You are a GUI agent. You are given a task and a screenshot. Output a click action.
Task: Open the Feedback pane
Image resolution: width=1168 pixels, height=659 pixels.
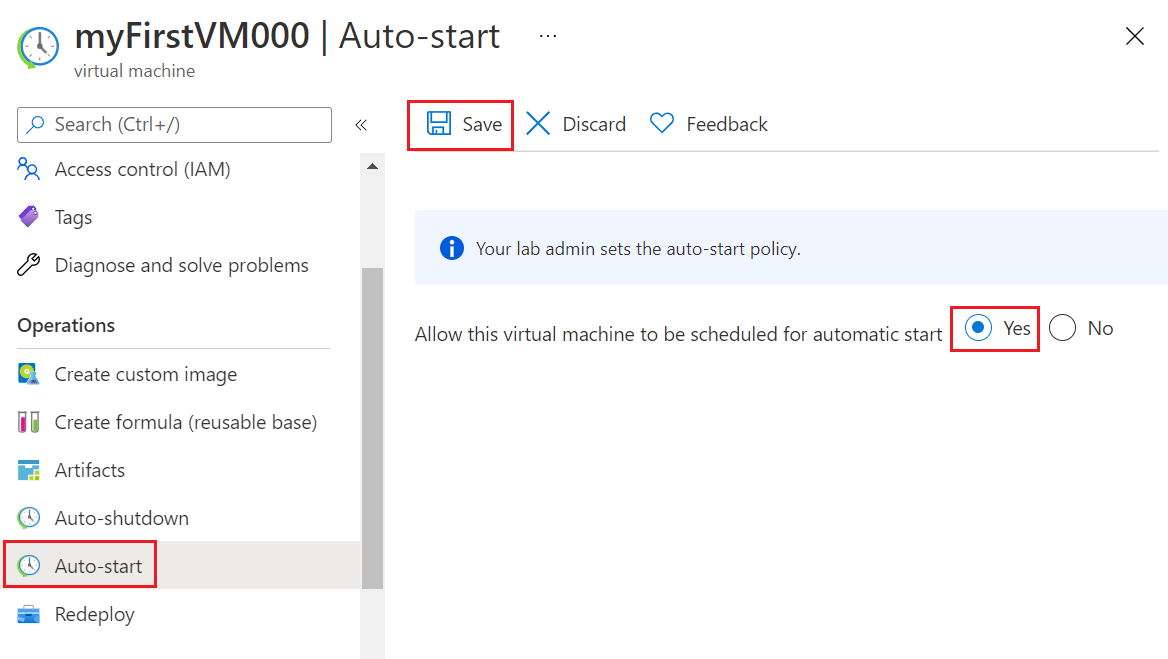[x=708, y=124]
